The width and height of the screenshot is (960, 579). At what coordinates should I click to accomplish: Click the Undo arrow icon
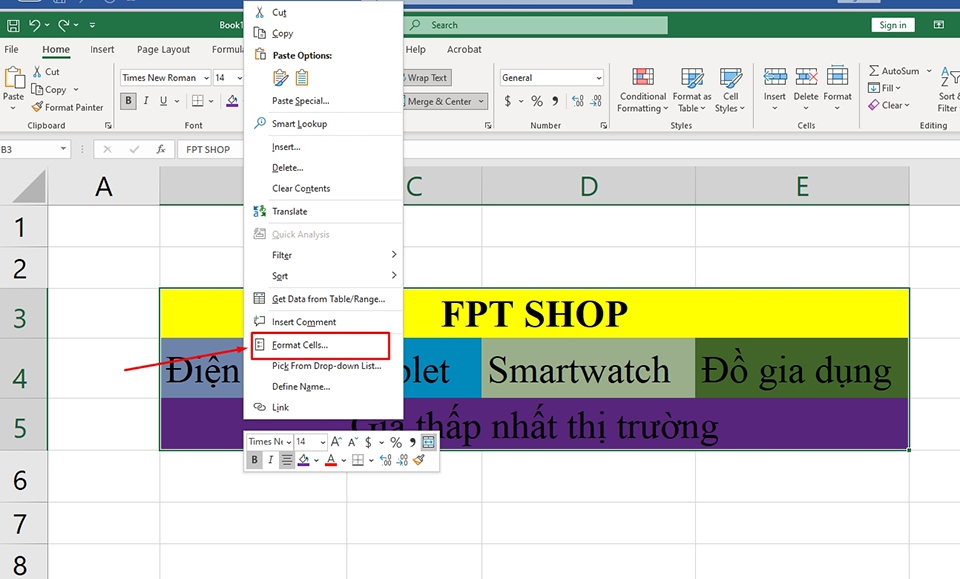coord(34,25)
